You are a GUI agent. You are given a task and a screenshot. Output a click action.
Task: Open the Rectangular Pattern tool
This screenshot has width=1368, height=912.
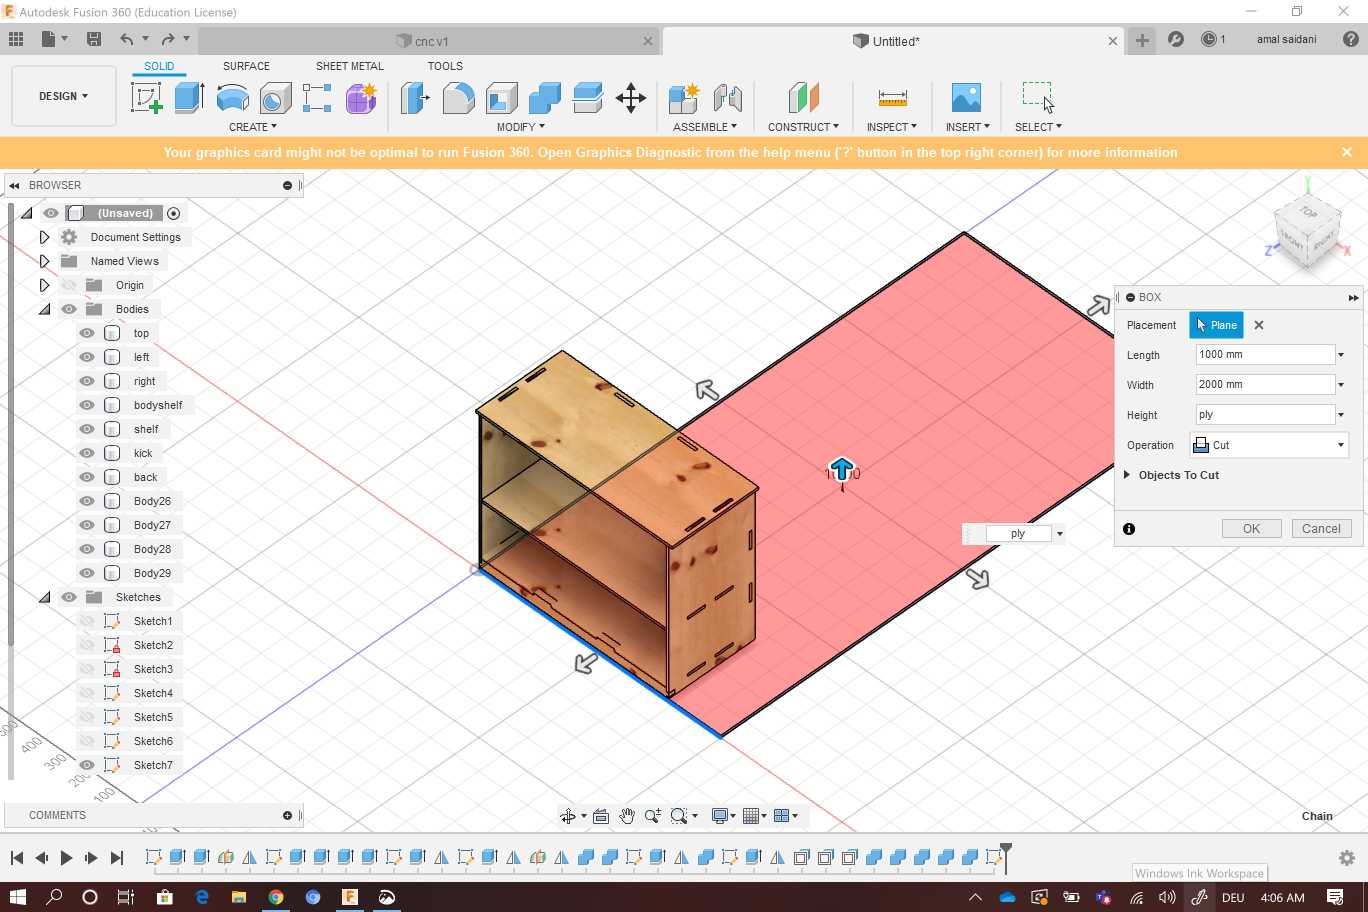tap(317, 98)
